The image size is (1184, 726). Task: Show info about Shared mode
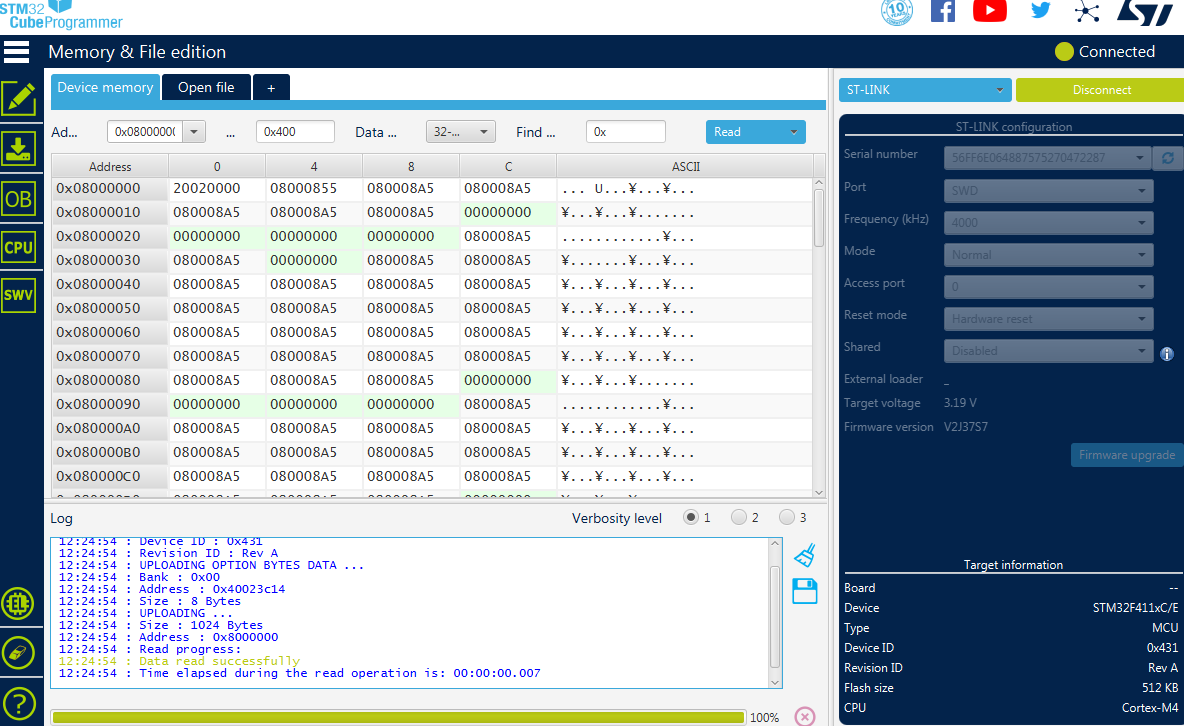click(1167, 354)
